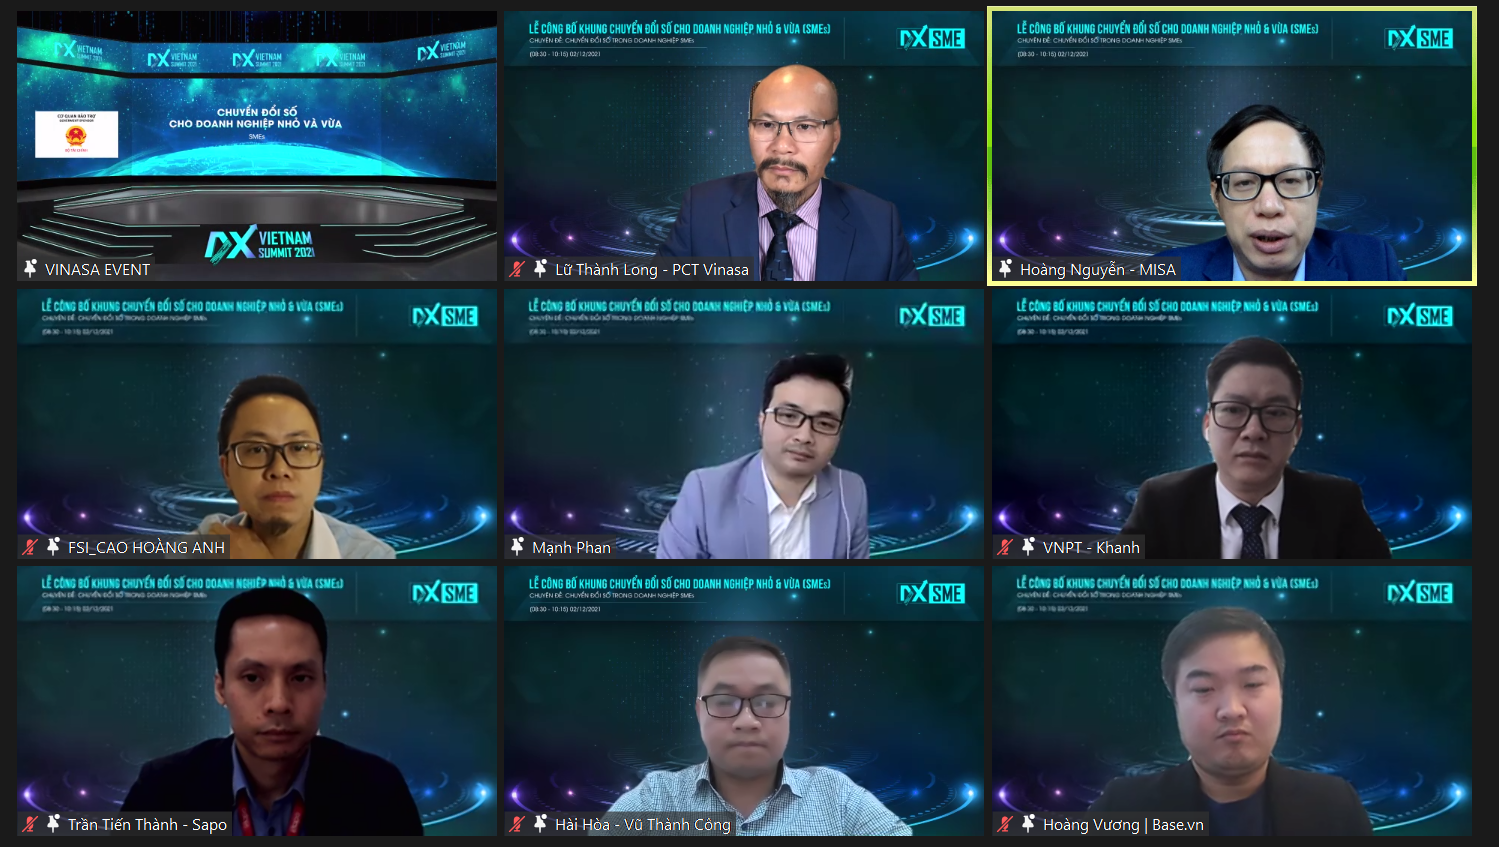Image resolution: width=1499 pixels, height=847 pixels.
Task: Click the muted mic icon for Hoàng Vương | Base.vn
Action: click(1005, 823)
